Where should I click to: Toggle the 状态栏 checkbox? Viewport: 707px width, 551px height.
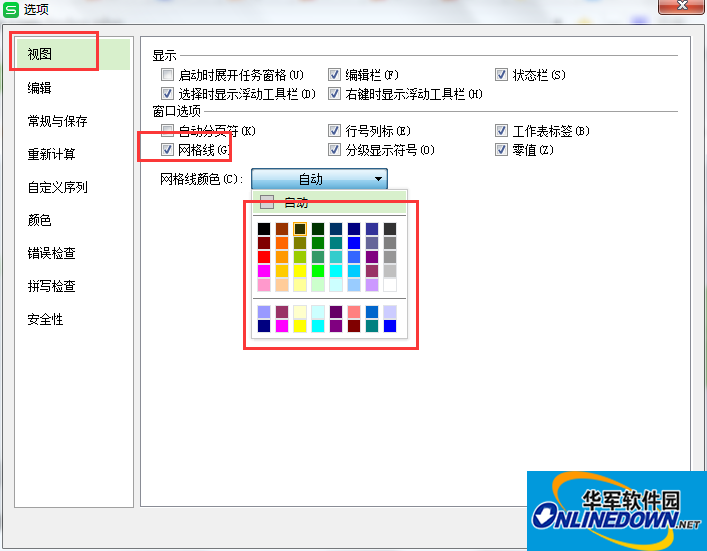click(502, 75)
